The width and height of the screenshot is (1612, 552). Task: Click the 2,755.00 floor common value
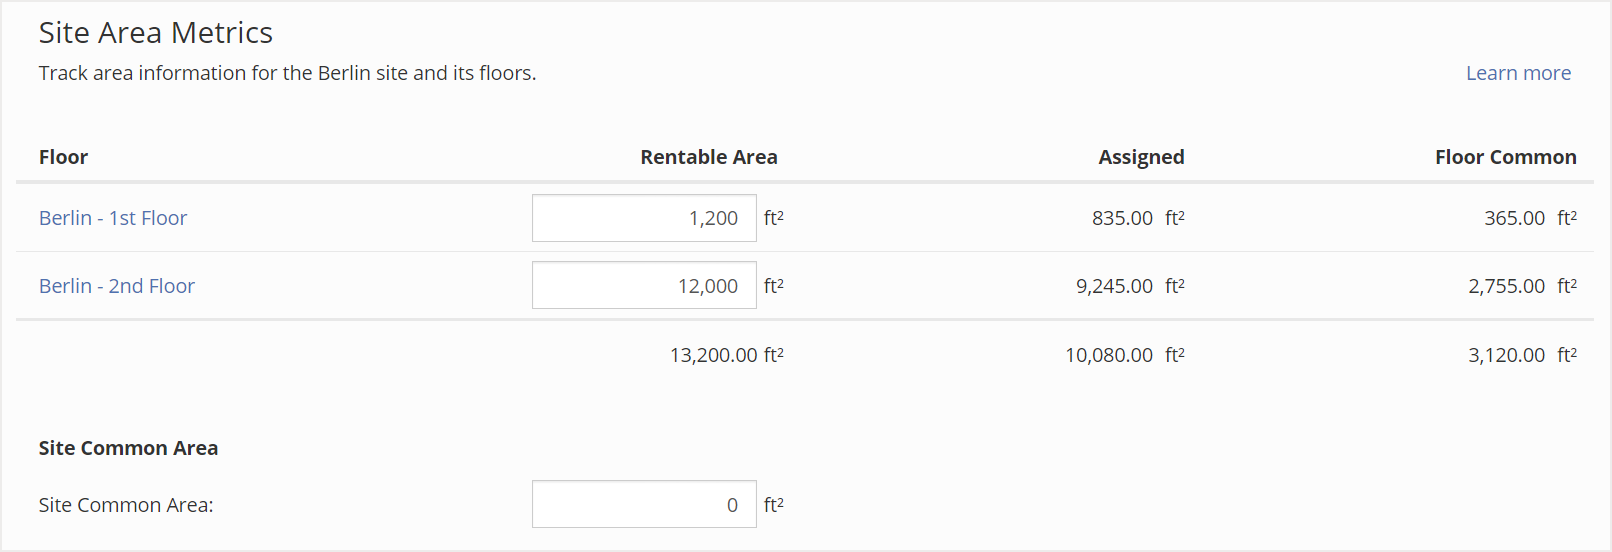tap(1506, 286)
